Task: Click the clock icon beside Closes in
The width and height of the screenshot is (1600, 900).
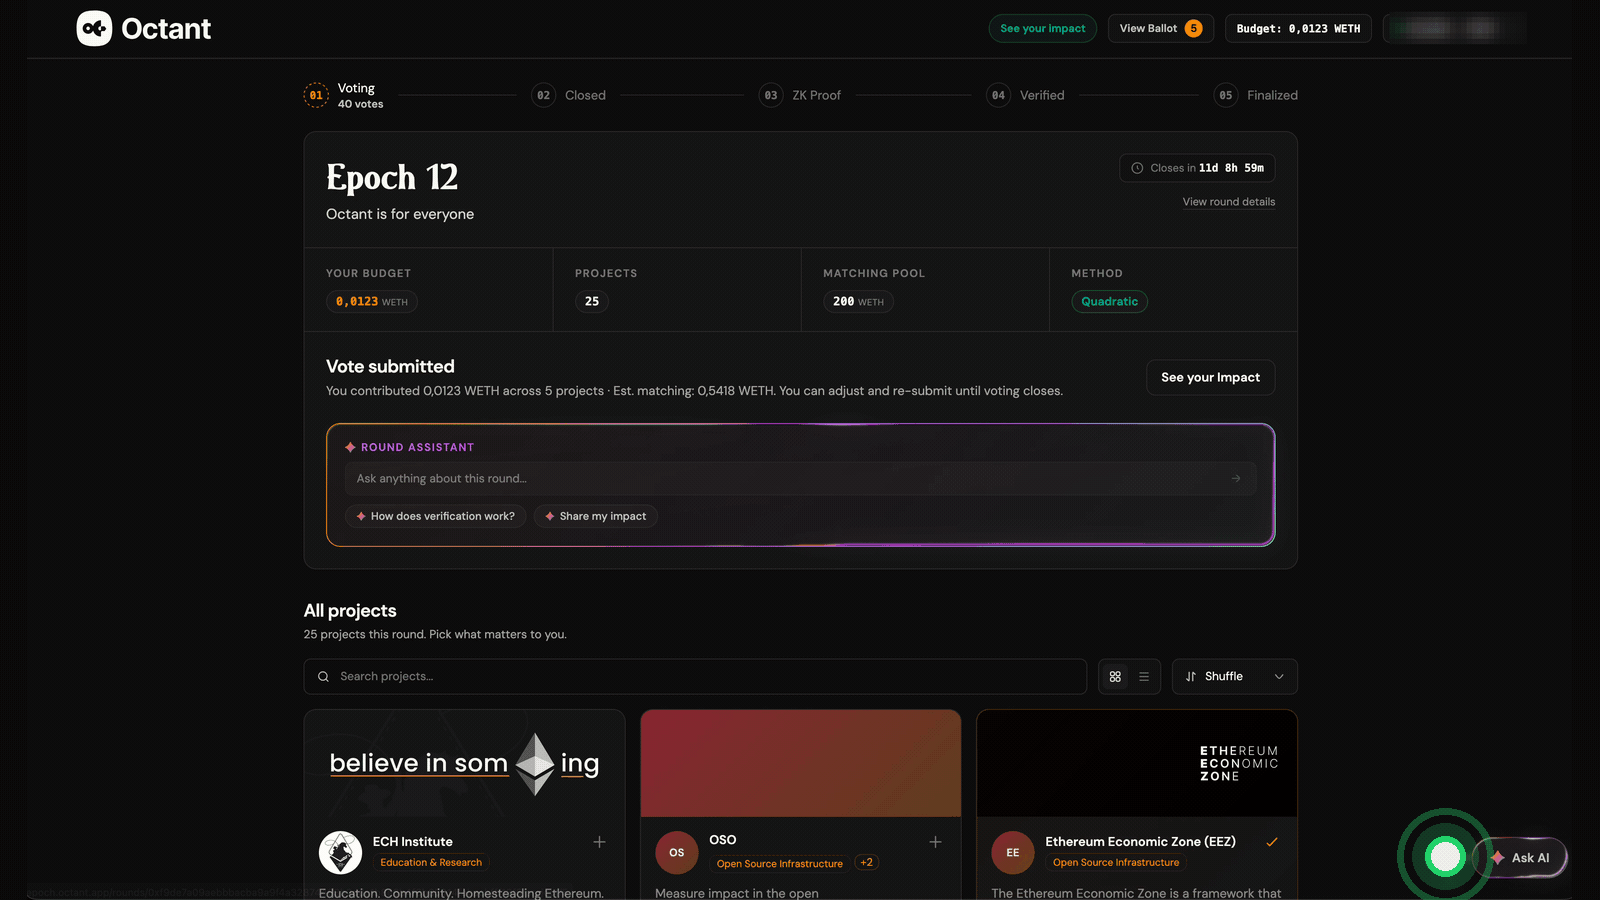Action: (1137, 168)
